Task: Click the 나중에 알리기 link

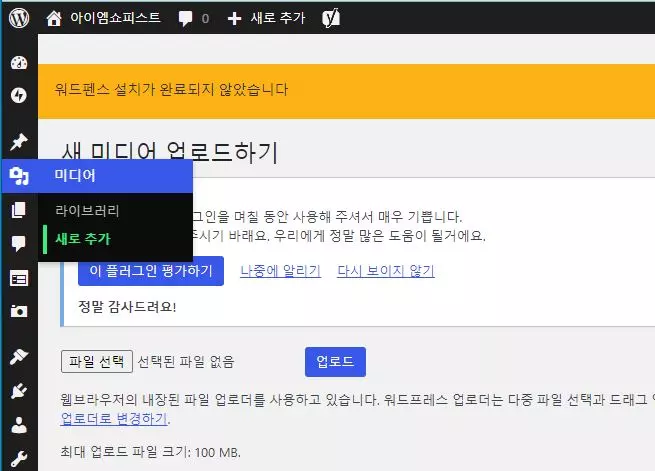Action: [x=280, y=271]
